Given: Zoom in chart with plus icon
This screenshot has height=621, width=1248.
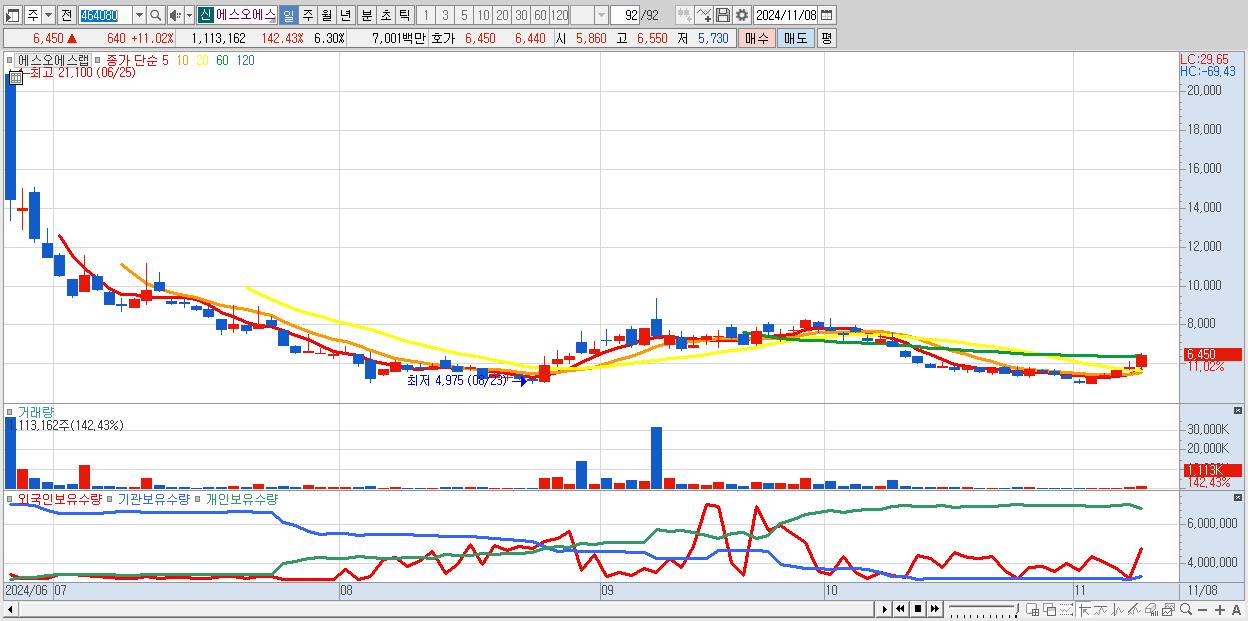Looking at the screenshot, I should (1220, 609).
